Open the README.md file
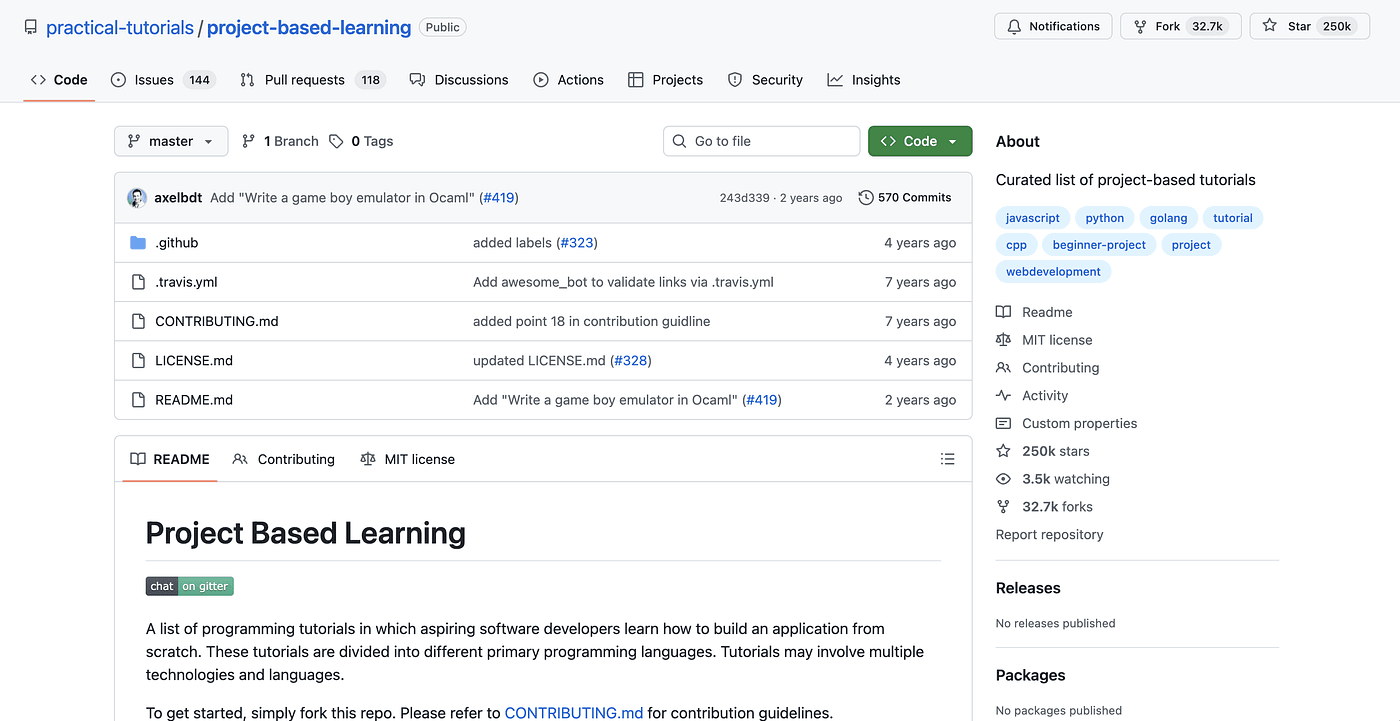 coord(194,400)
